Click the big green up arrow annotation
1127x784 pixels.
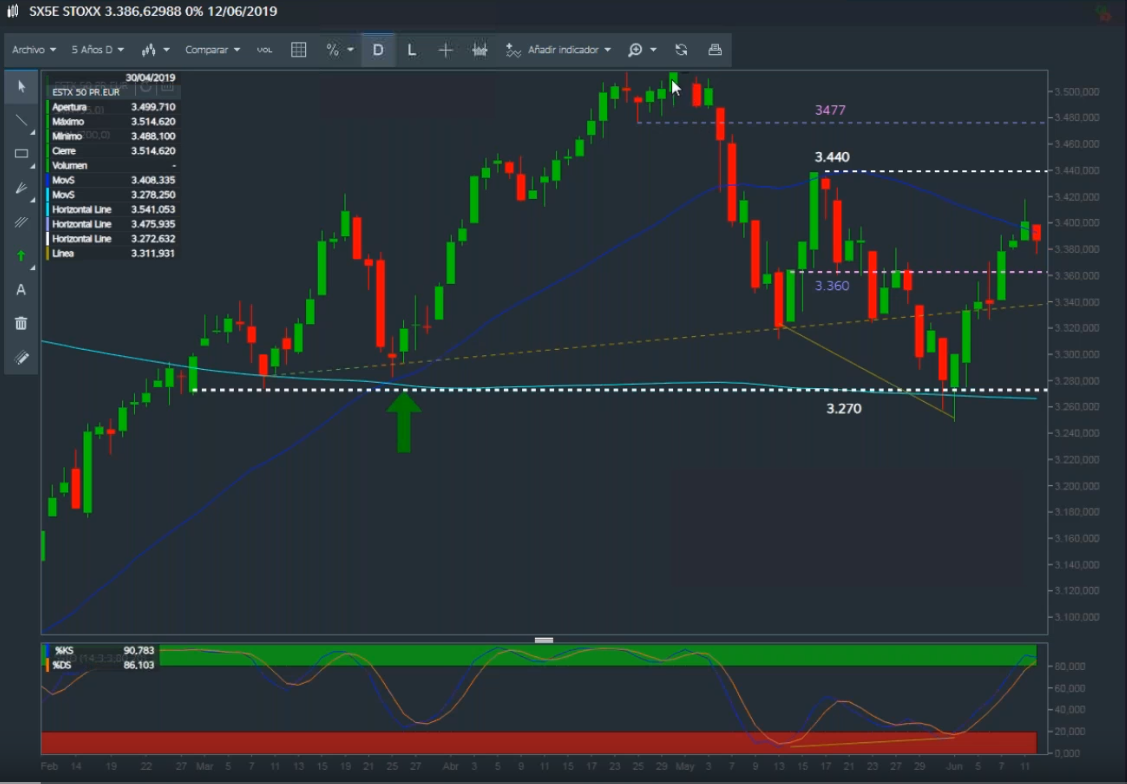[404, 422]
